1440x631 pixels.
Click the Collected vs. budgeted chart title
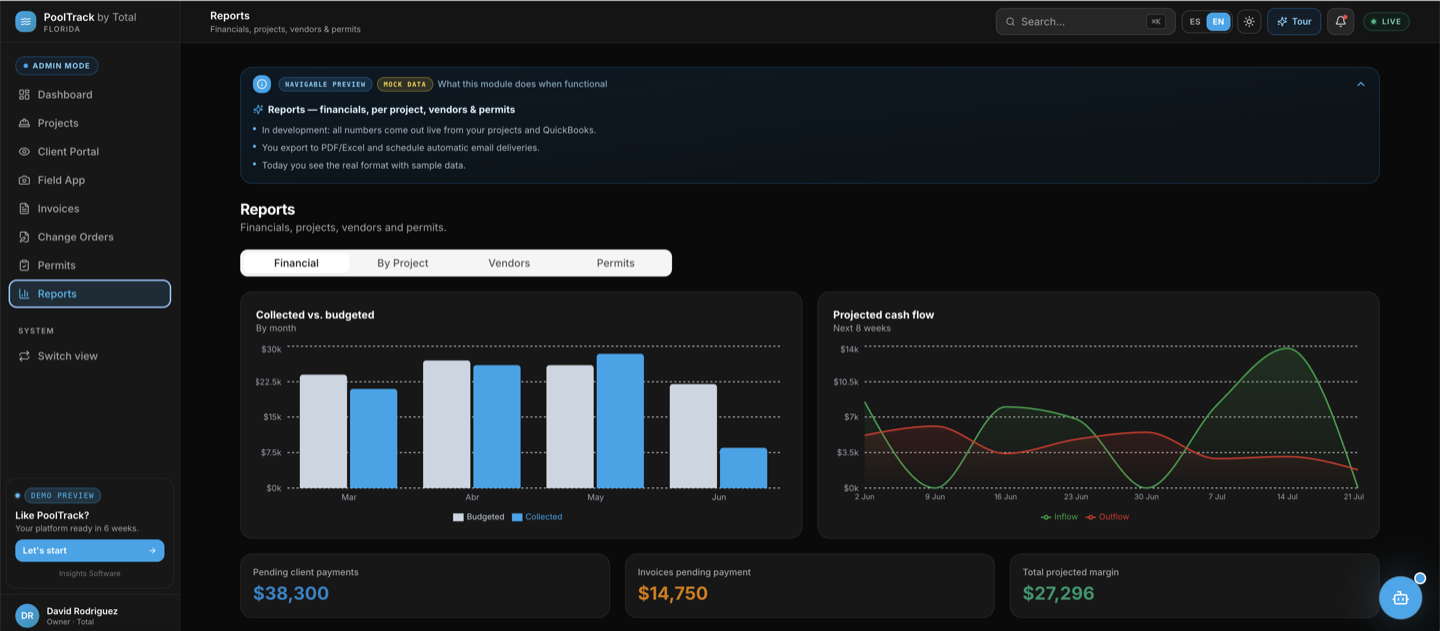tap(315, 315)
